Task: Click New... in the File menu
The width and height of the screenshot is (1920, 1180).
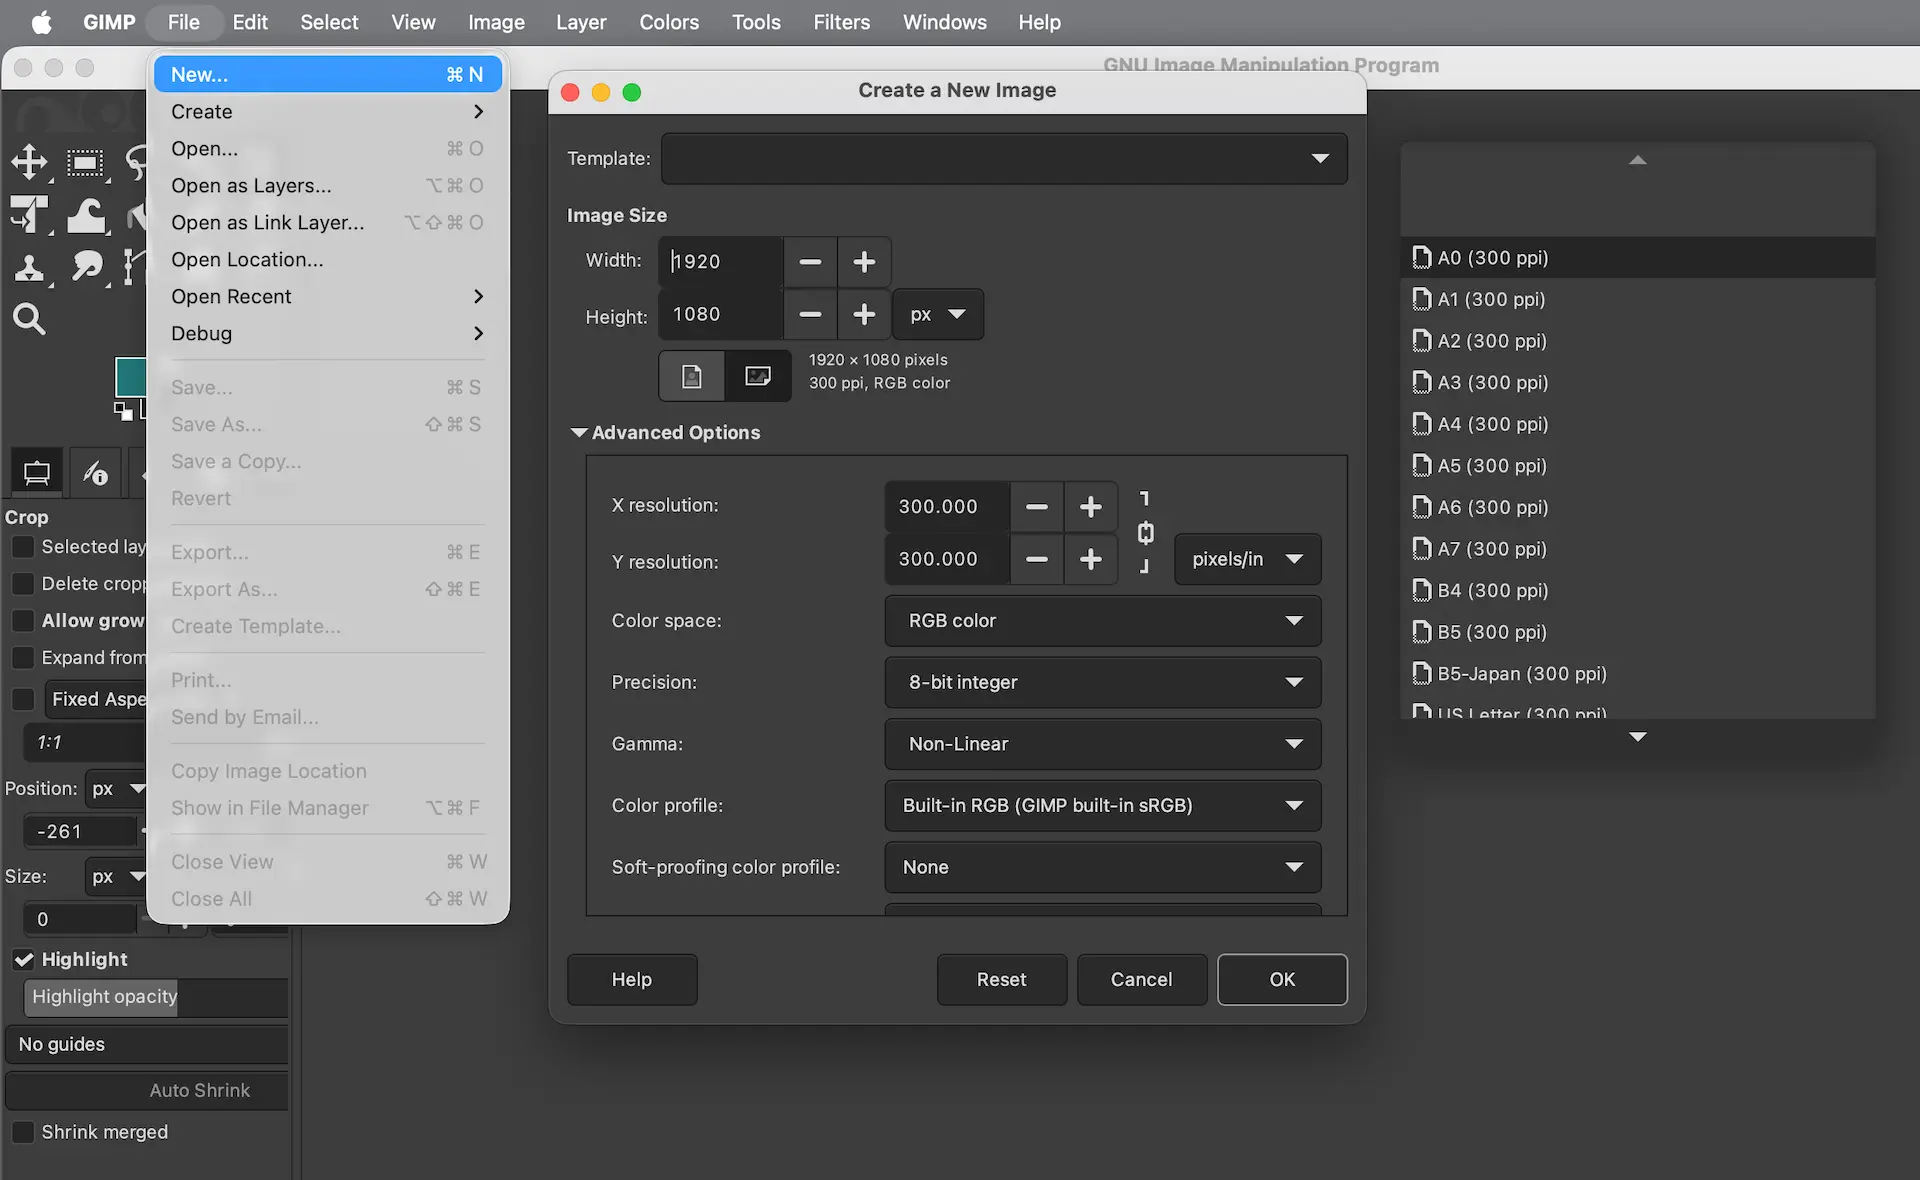Action: (x=328, y=74)
